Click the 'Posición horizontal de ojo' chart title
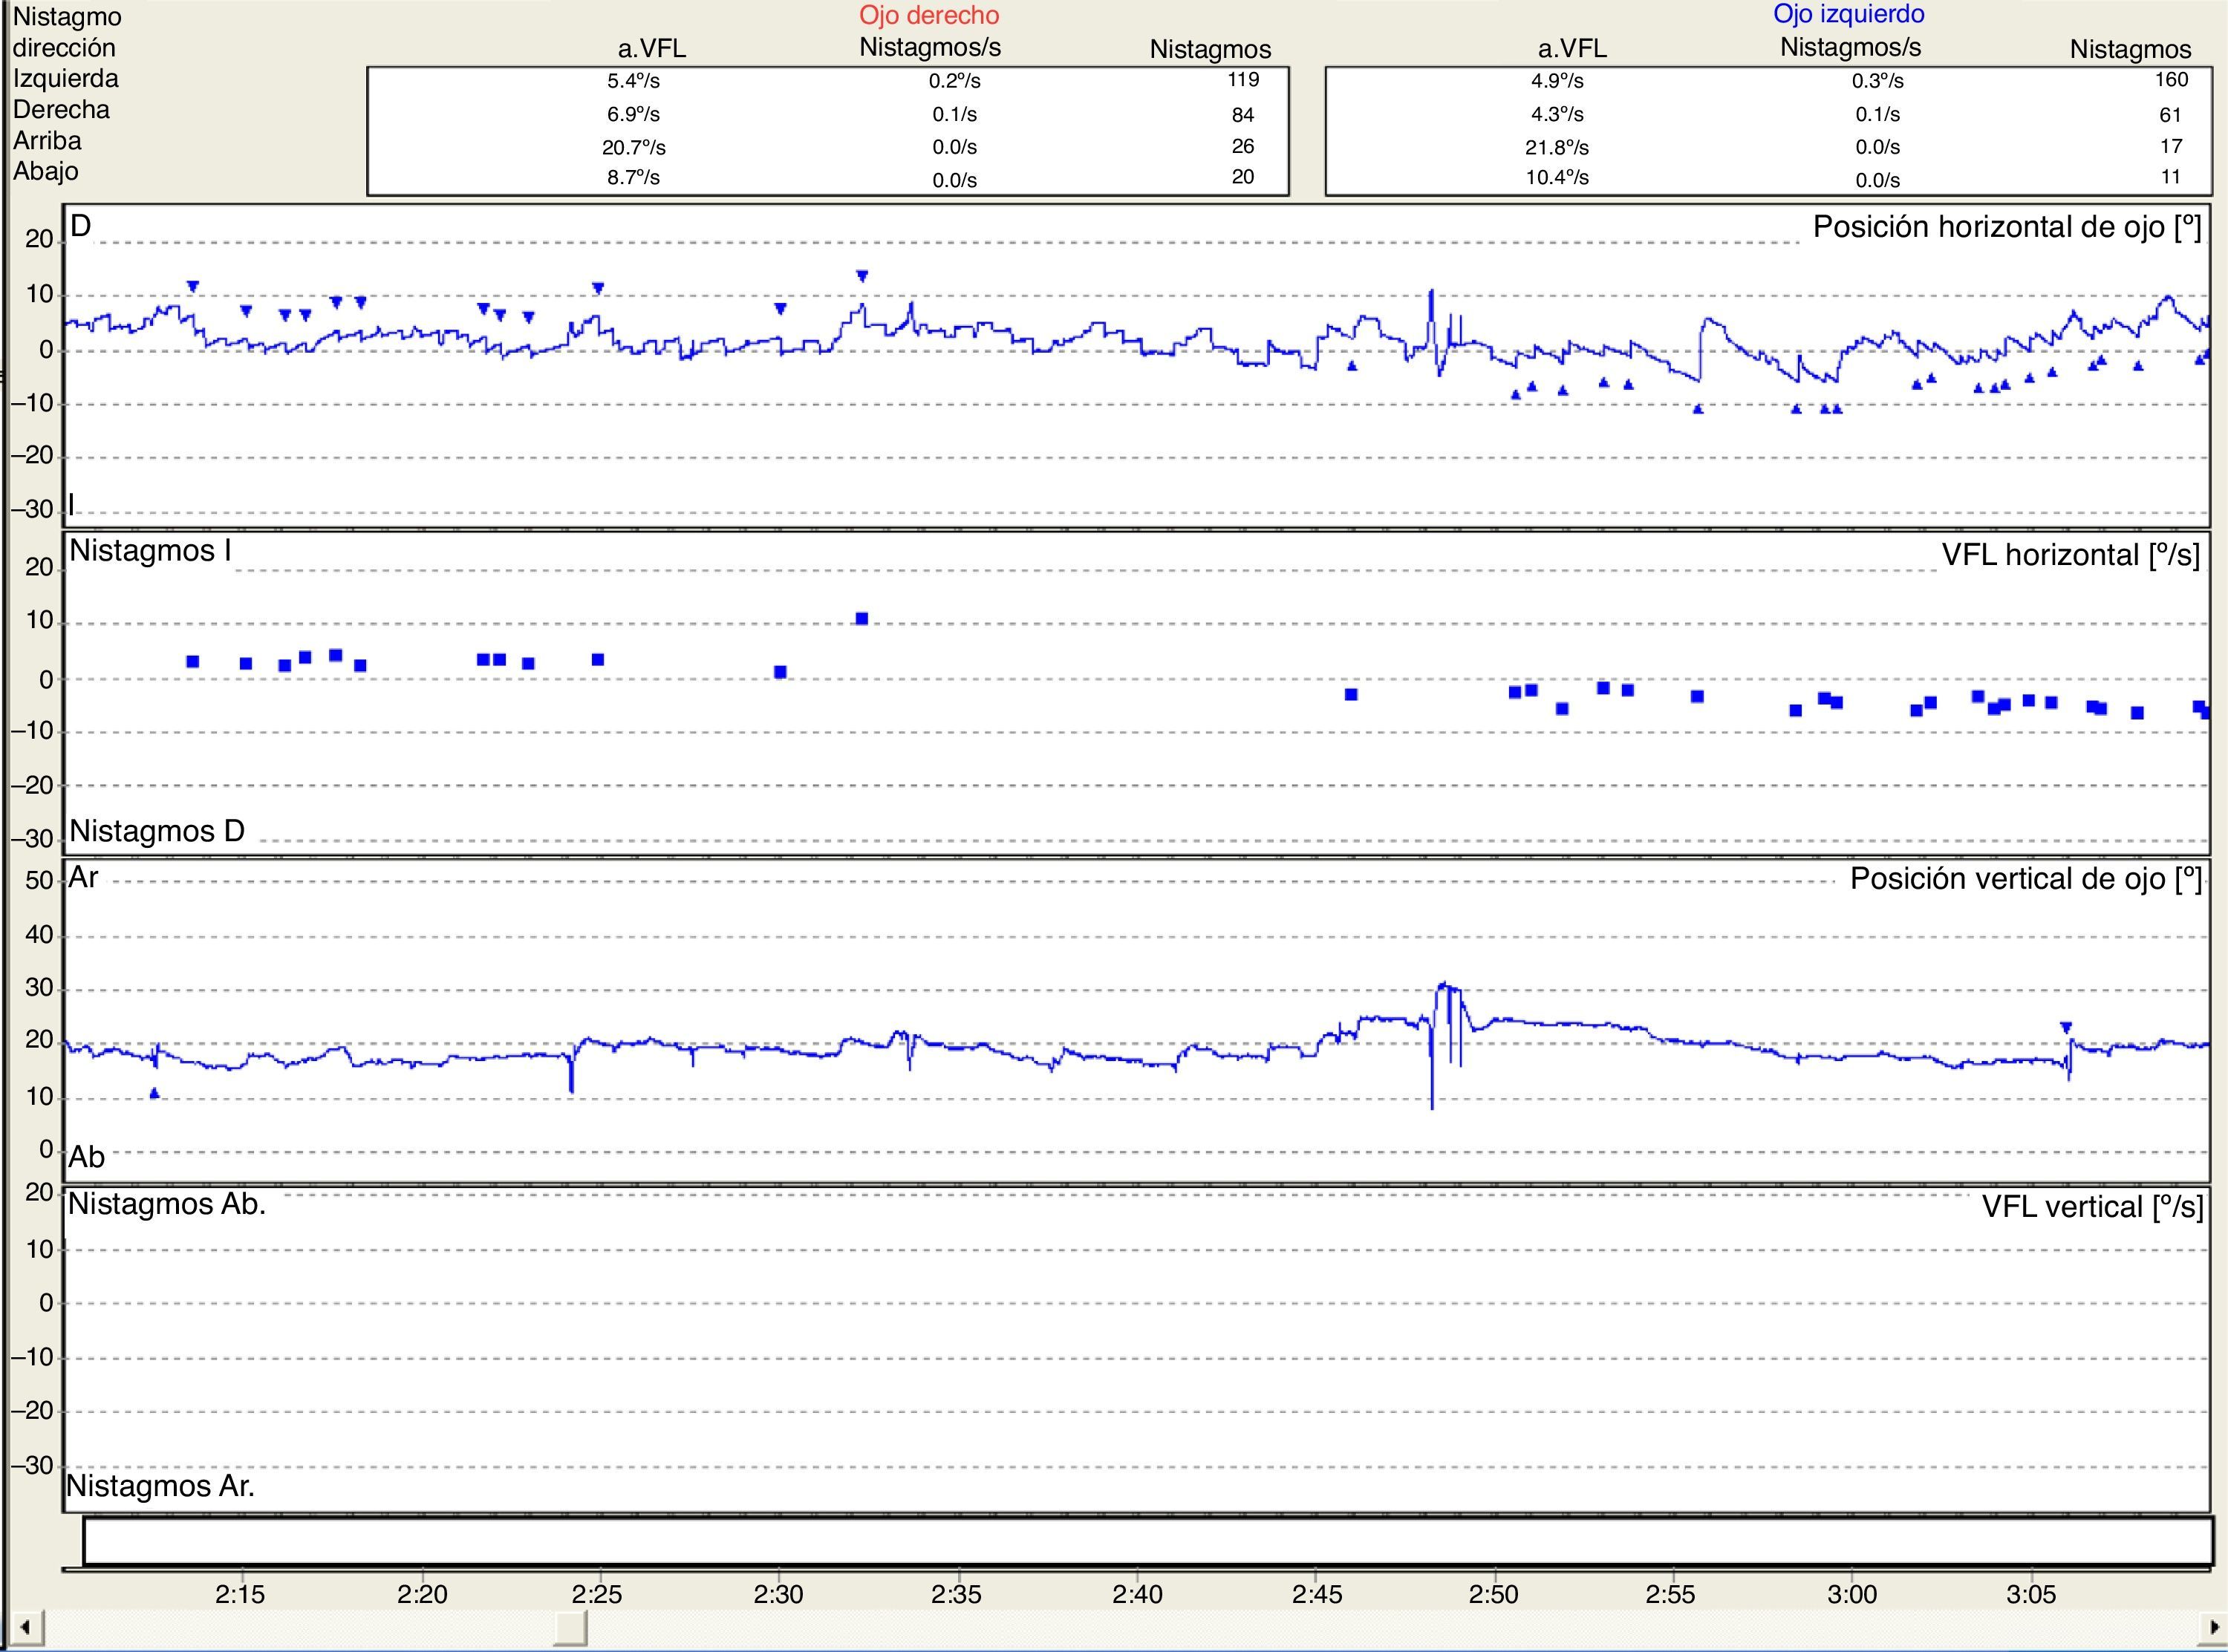This screenshot has height=1652, width=2228. pyautogui.click(x=2007, y=227)
